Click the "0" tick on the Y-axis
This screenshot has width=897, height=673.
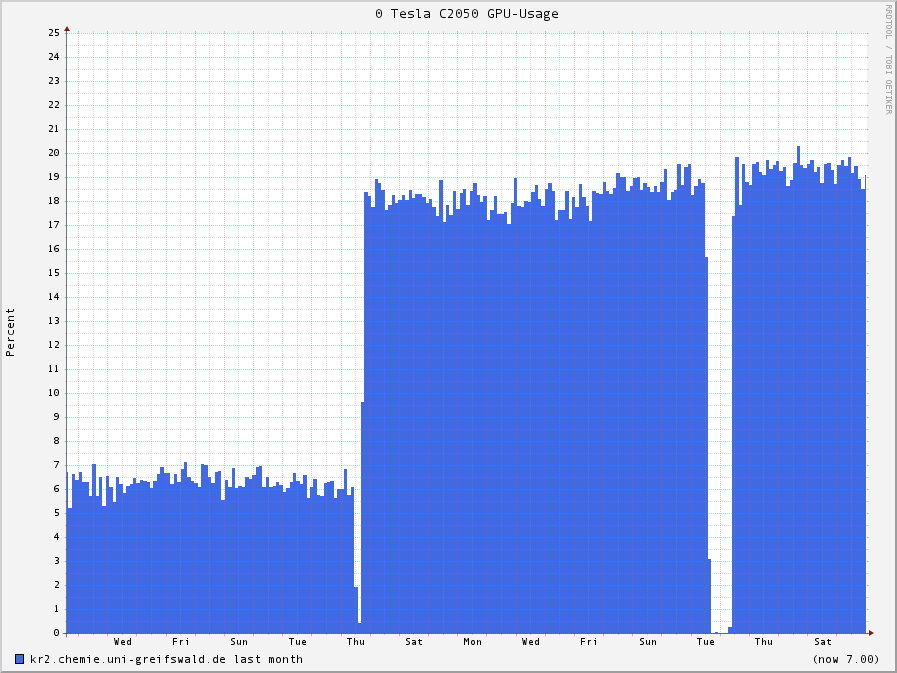click(x=57, y=633)
